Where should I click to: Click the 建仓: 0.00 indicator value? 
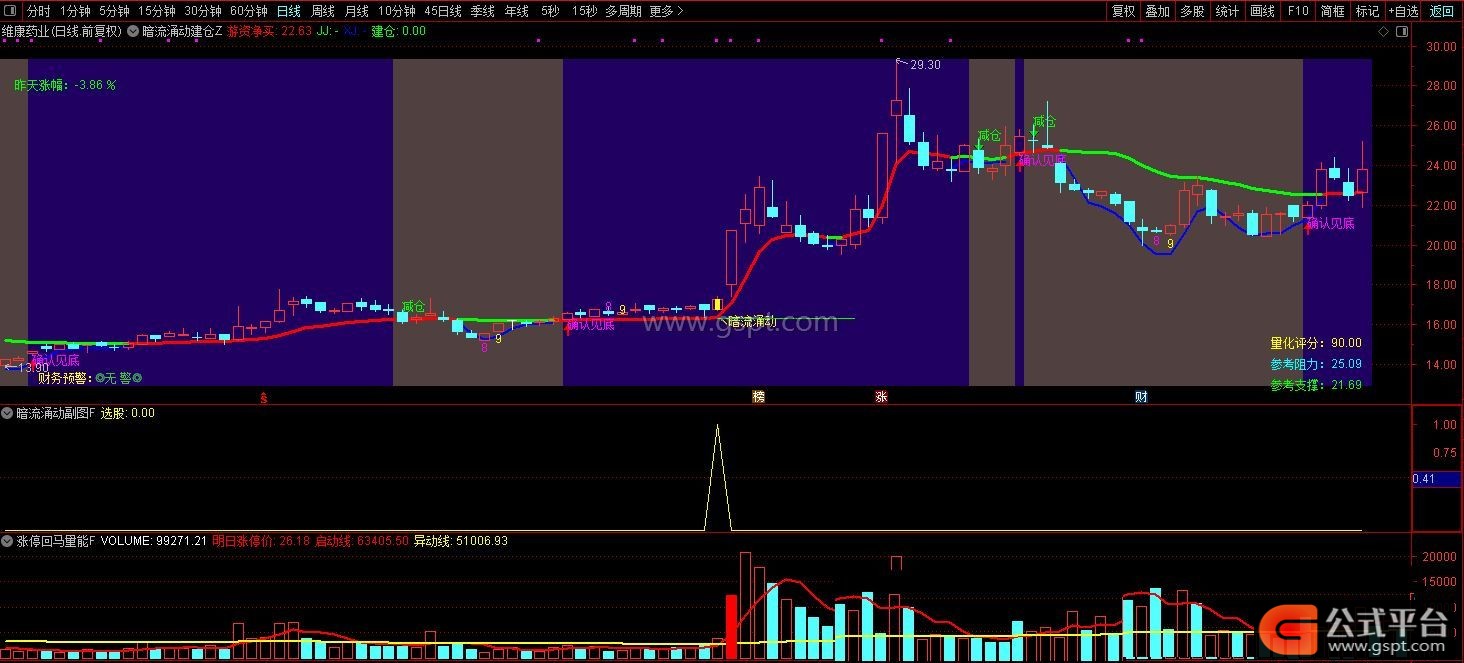(x=398, y=31)
